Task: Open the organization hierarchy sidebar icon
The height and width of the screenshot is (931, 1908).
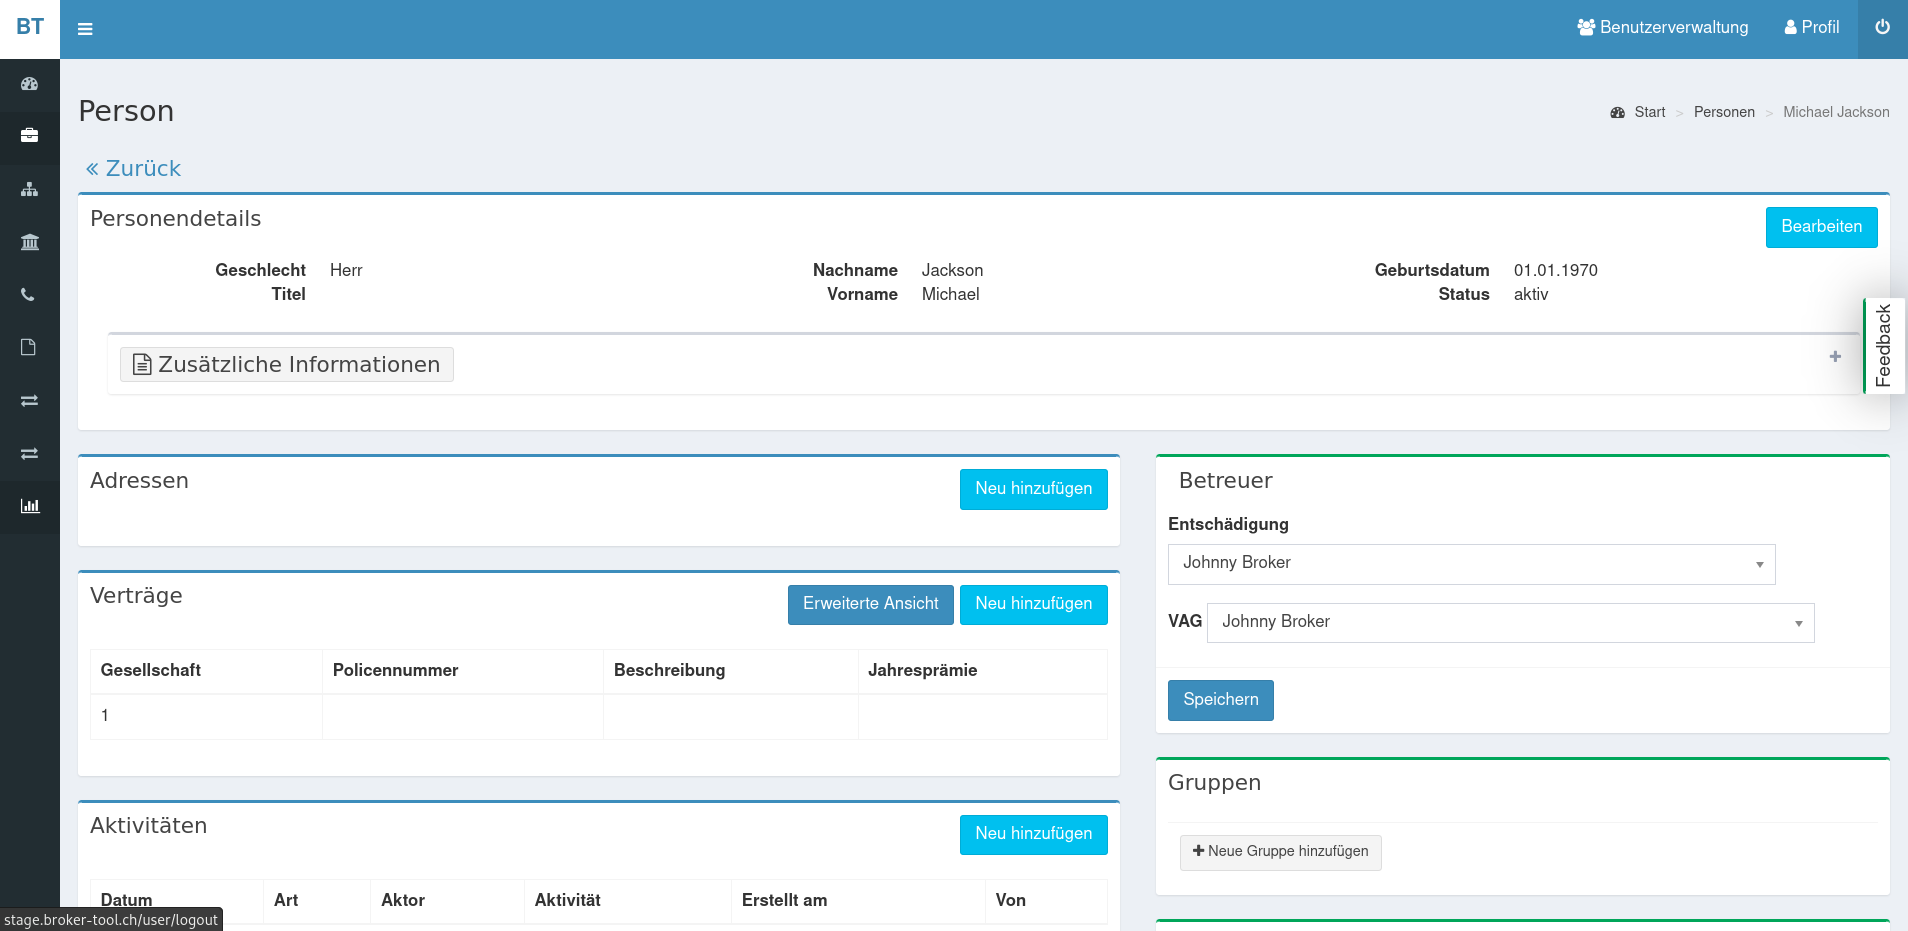Action: coord(29,189)
